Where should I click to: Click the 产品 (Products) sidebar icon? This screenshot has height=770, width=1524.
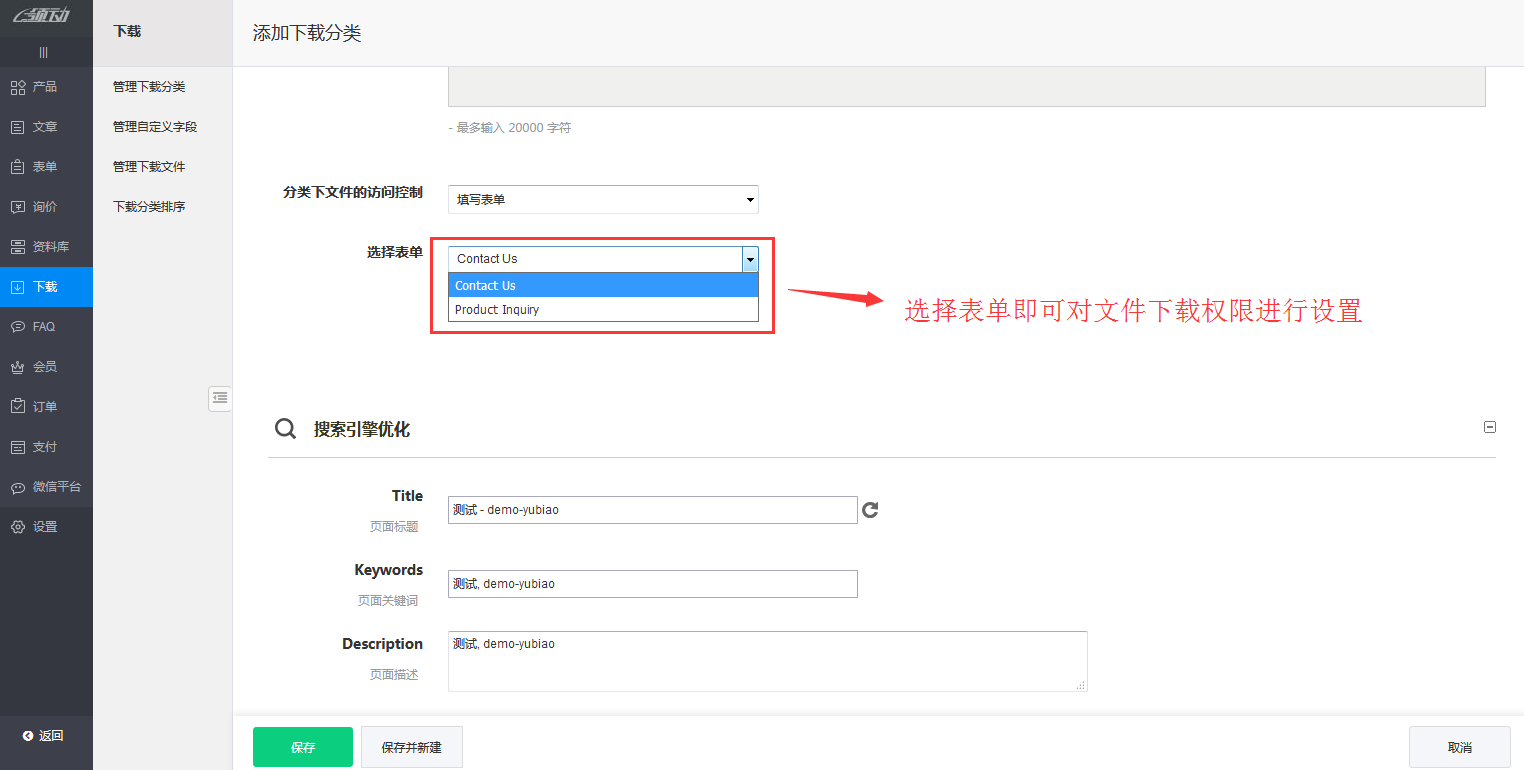point(18,87)
